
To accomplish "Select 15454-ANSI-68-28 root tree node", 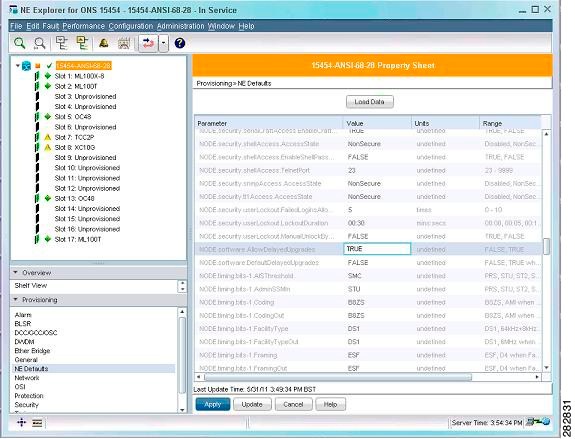I will [84, 66].
